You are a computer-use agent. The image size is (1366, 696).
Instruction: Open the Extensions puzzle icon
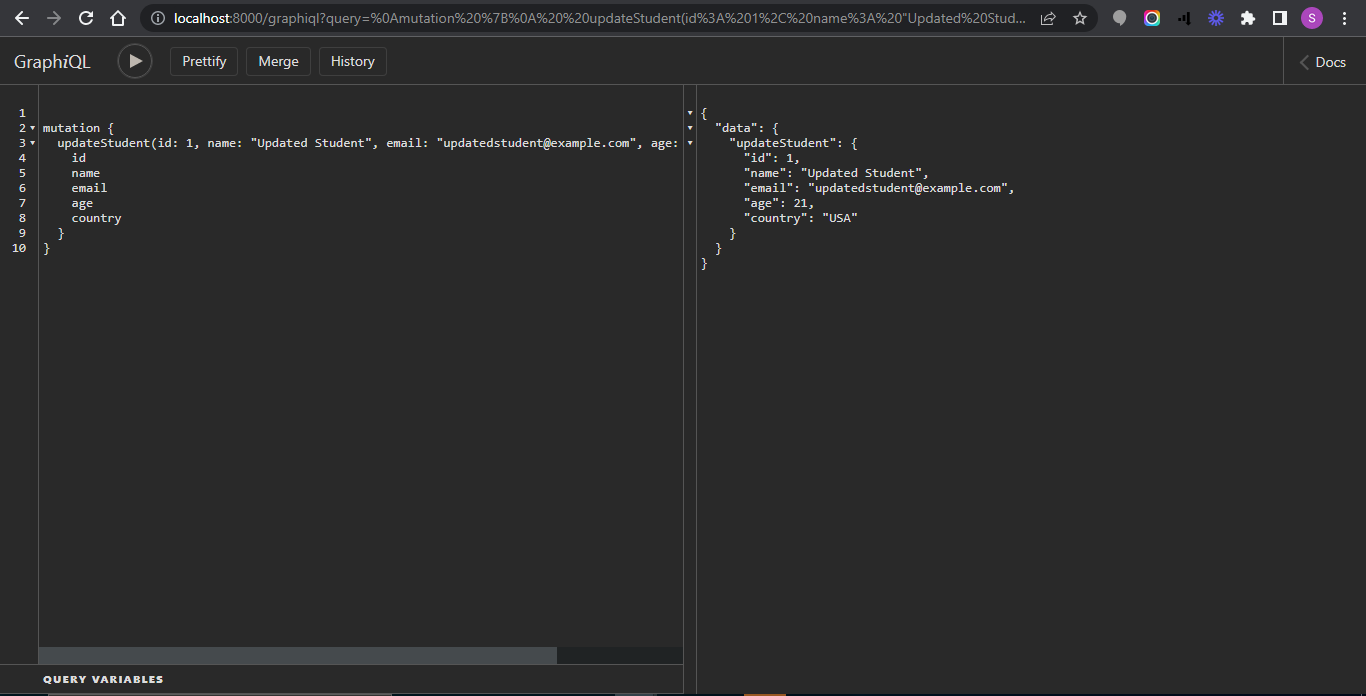(x=1247, y=18)
